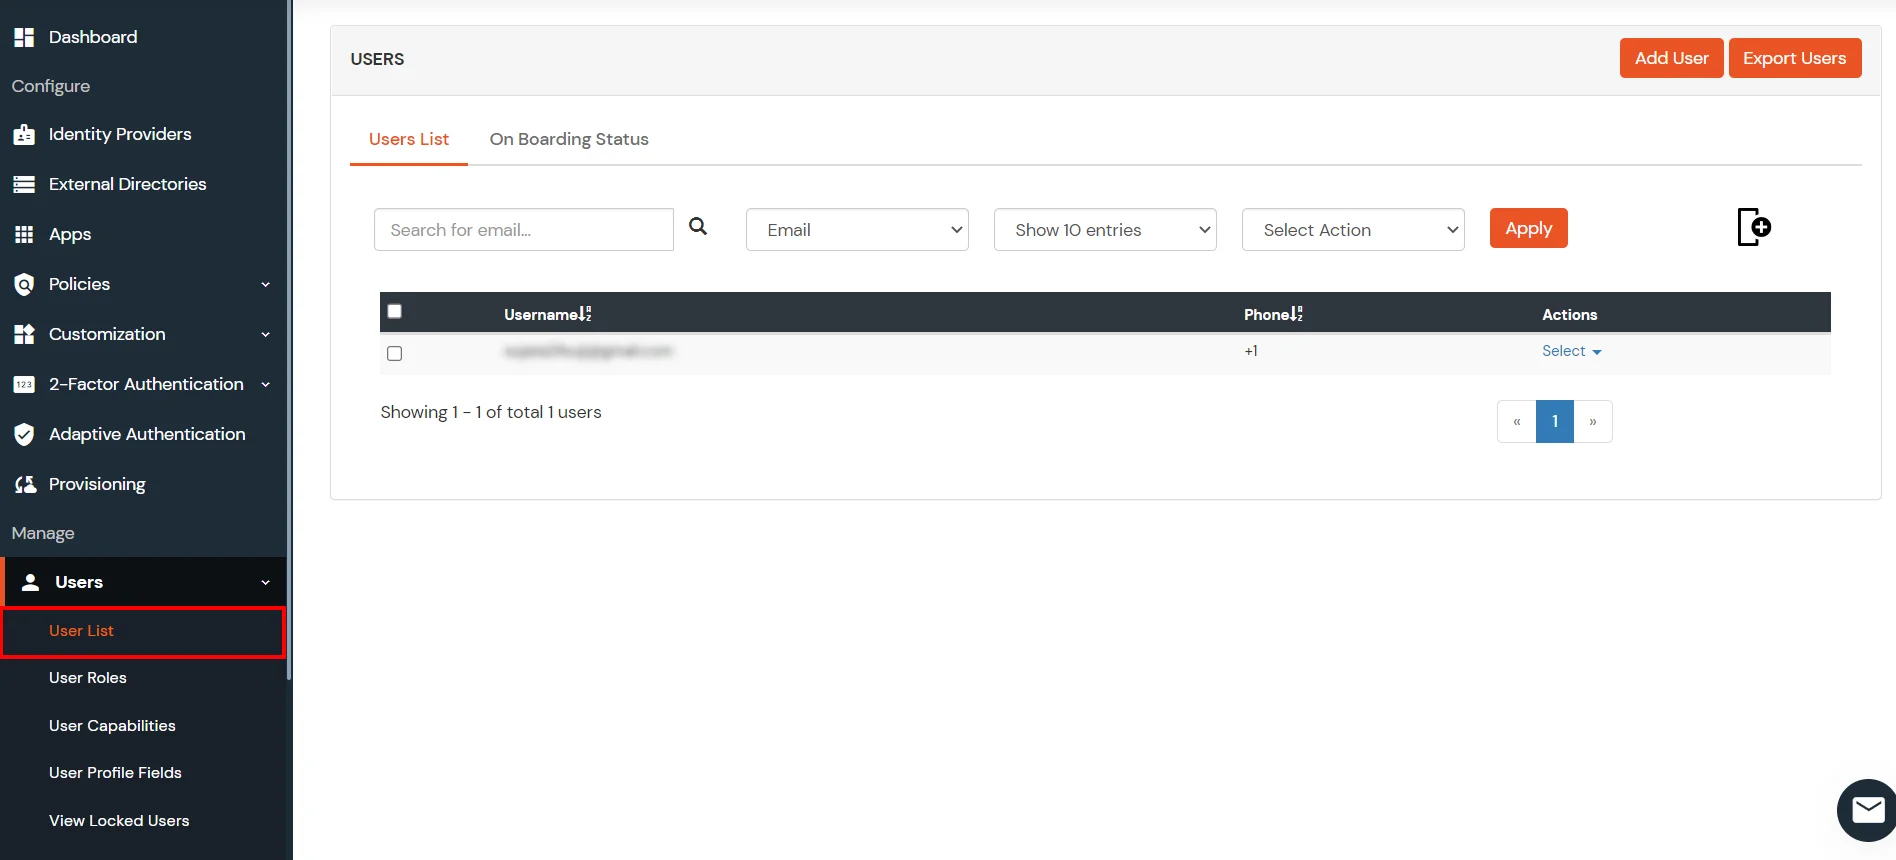
Task: Click the 2-Factor Authentication icon
Action: pyautogui.click(x=24, y=384)
